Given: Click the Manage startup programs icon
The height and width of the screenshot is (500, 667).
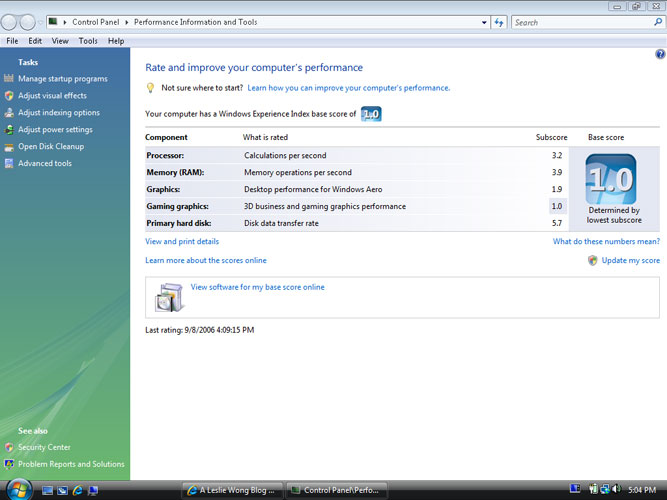Looking at the screenshot, I should coord(9,79).
